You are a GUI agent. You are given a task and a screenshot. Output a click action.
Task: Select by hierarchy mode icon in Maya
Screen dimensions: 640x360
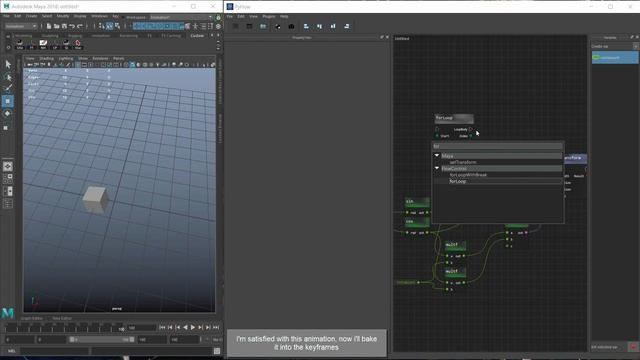pyautogui.click(x=102, y=26)
